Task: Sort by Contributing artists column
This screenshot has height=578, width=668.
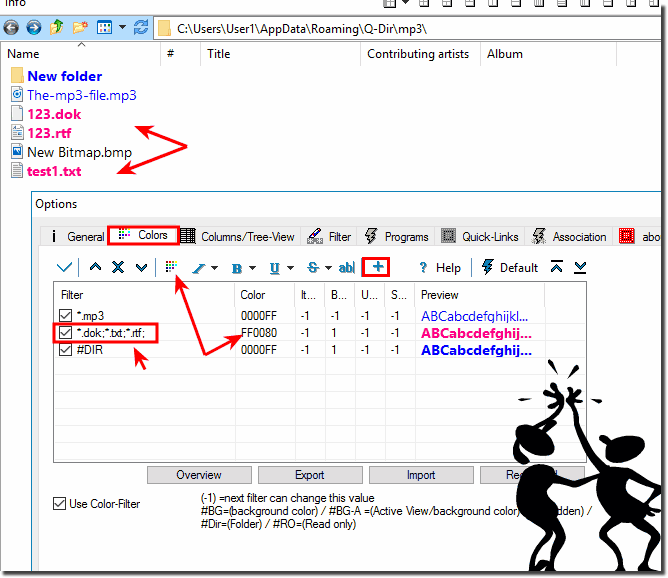Action: click(x=418, y=54)
